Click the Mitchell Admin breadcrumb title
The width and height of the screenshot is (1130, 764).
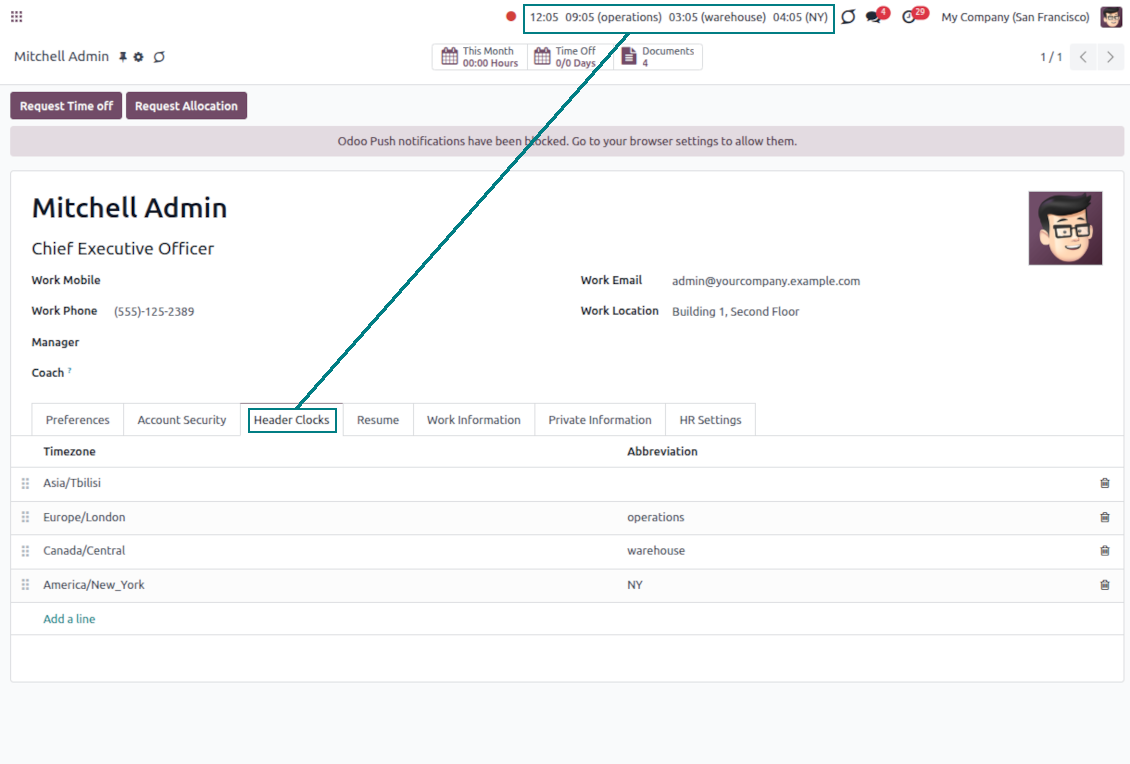(61, 56)
